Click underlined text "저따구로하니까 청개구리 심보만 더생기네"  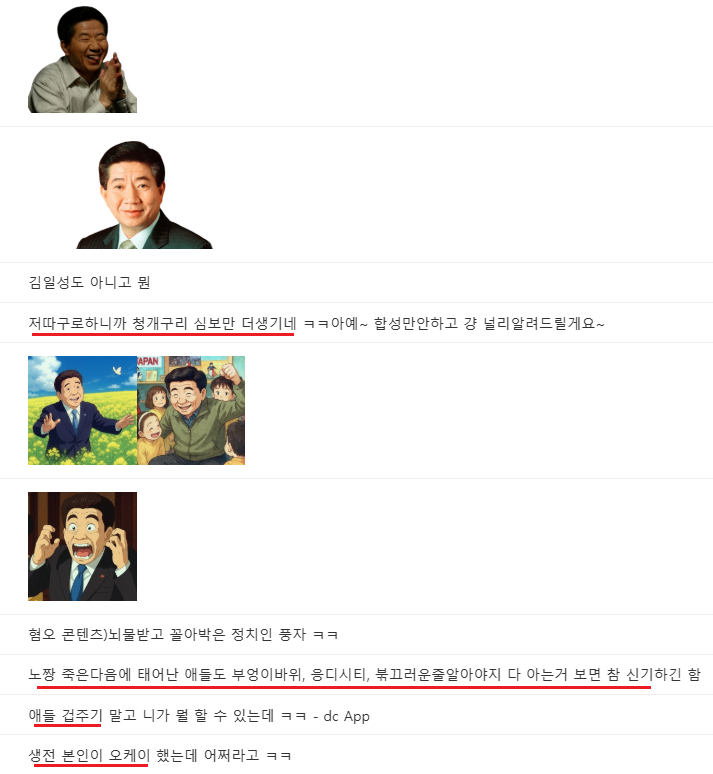click(162, 324)
